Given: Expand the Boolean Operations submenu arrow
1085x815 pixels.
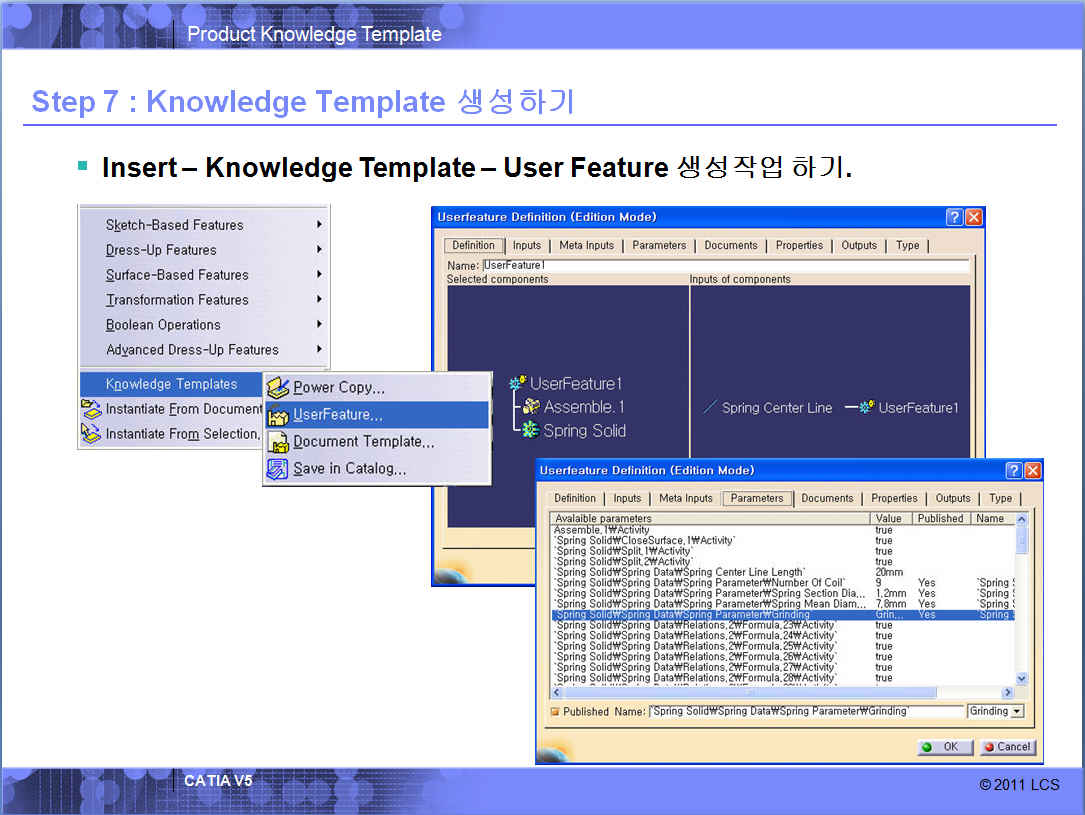Looking at the screenshot, I should coord(319,325).
